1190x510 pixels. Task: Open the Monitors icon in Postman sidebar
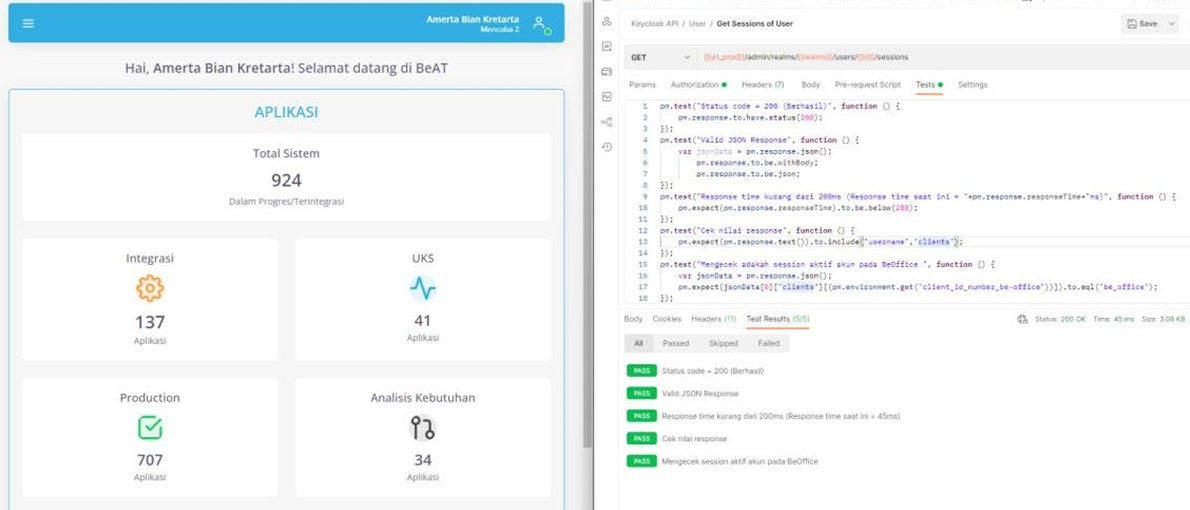coord(606,97)
